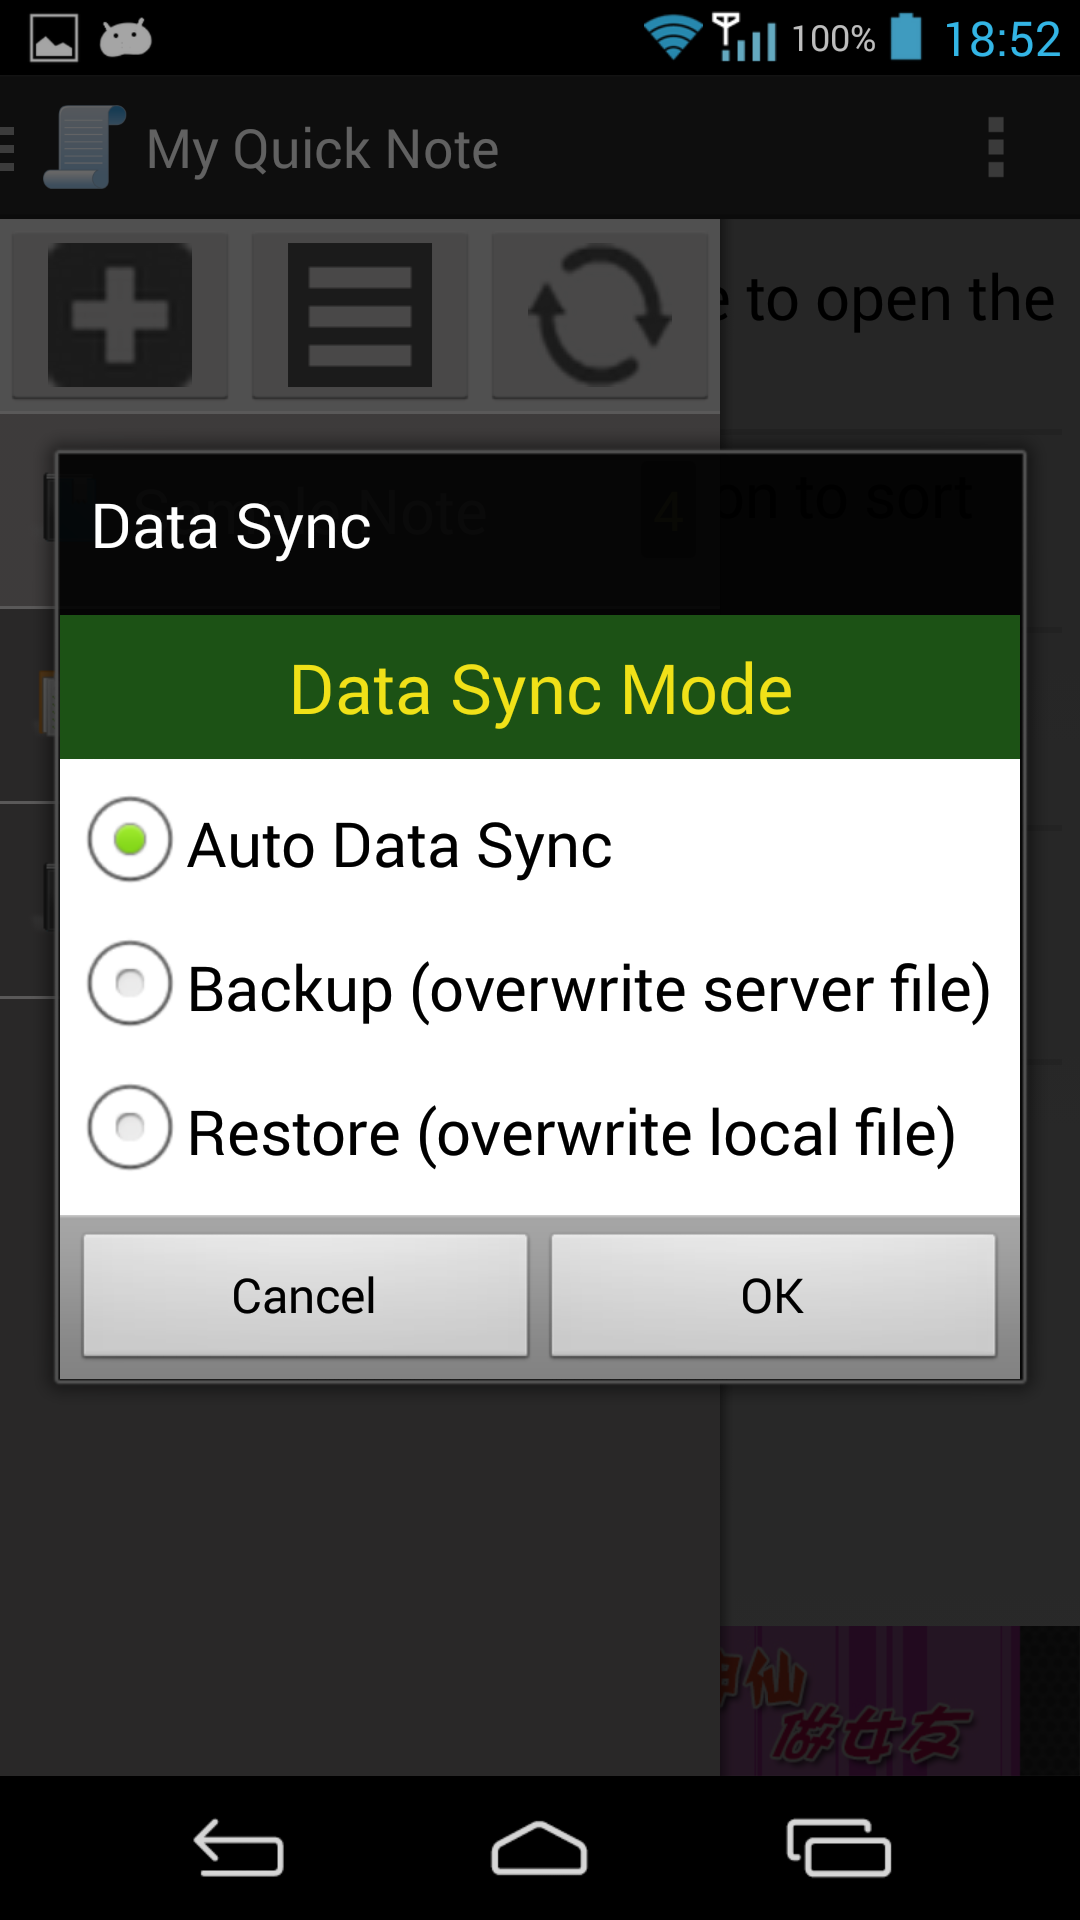The image size is (1080, 1920).
Task: Tap the Wi-Fi indicator in the status bar
Action: coord(672,38)
